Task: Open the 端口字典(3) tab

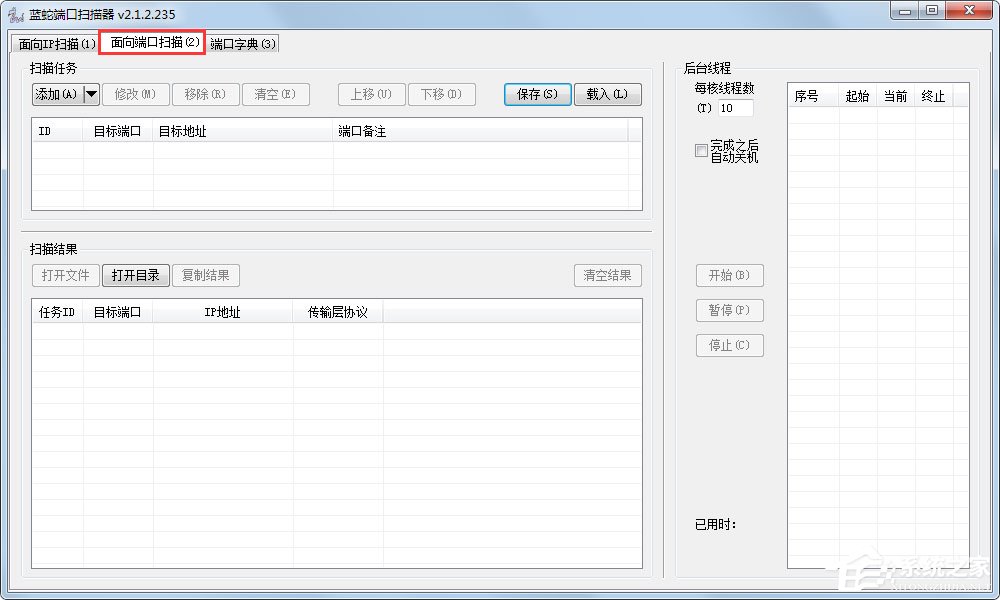Action: point(243,44)
